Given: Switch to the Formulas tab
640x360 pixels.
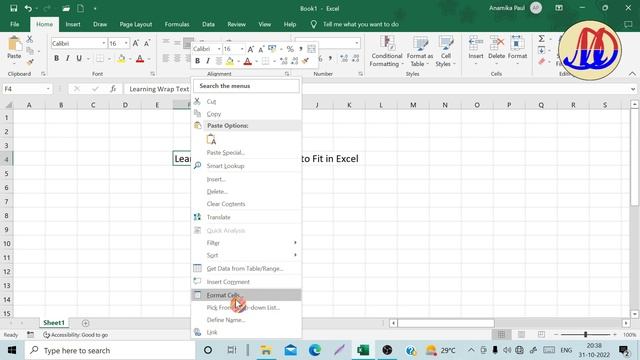Looking at the screenshot, I should [x=177, y=24].
